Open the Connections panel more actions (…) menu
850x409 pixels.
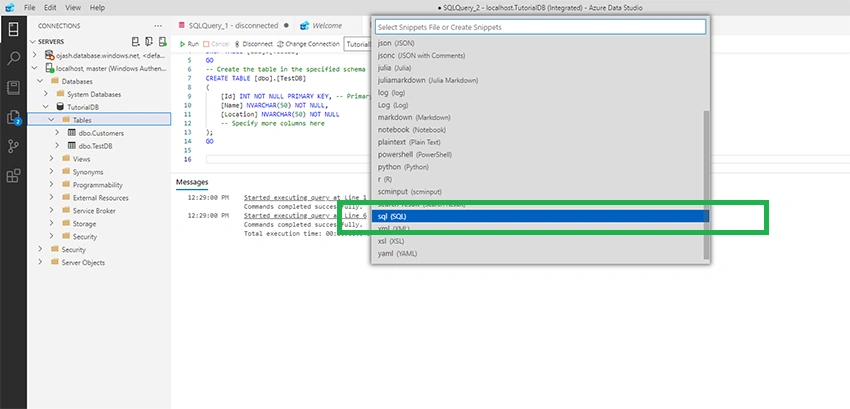(x=158, y=26)
